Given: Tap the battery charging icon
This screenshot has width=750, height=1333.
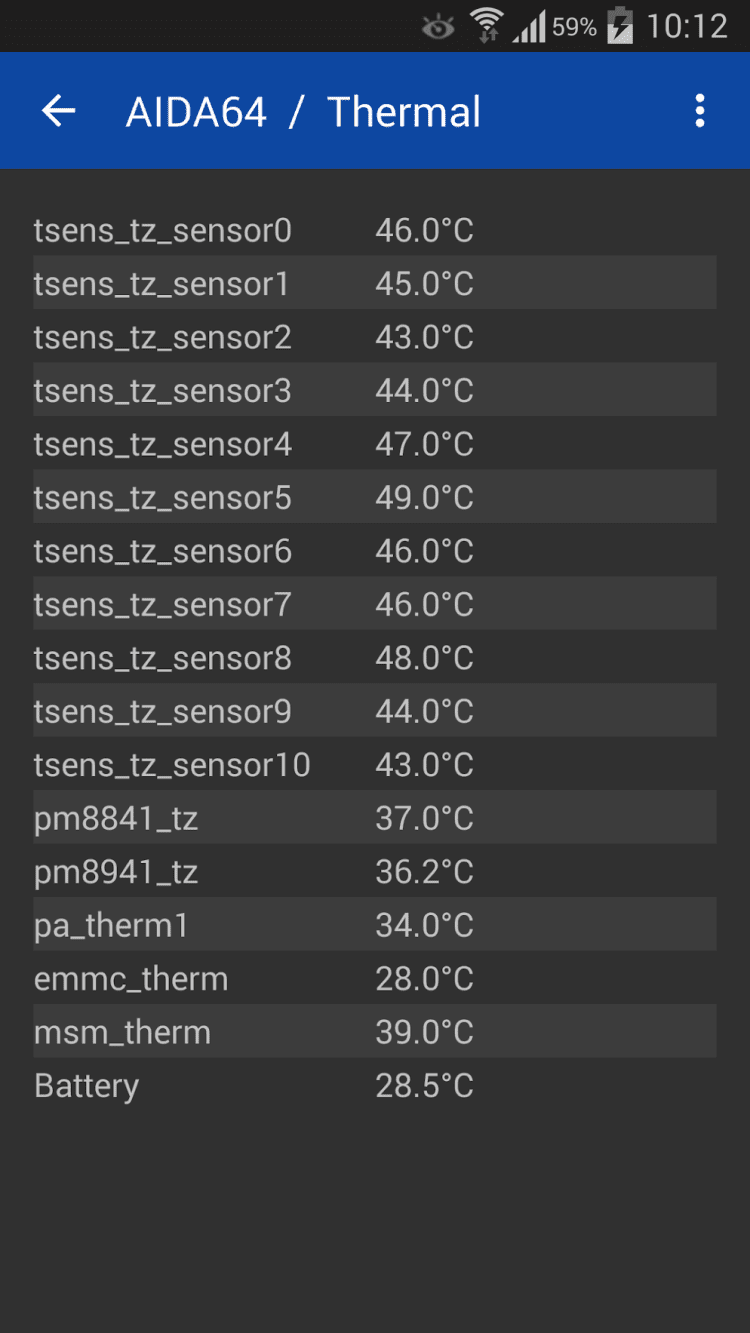Looking at the screenshot, I should [620, 26].
